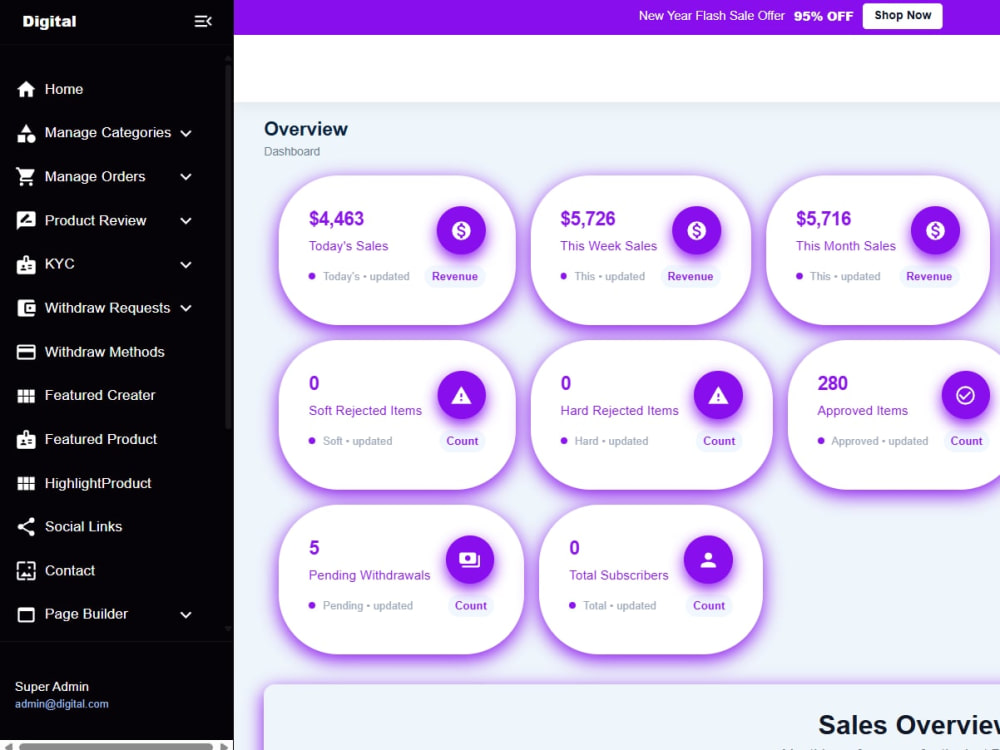This screenshot has height=750, width=1000.
Task: Click the Super Admin name
Action: pyautogui.click(x=52, y=687)
